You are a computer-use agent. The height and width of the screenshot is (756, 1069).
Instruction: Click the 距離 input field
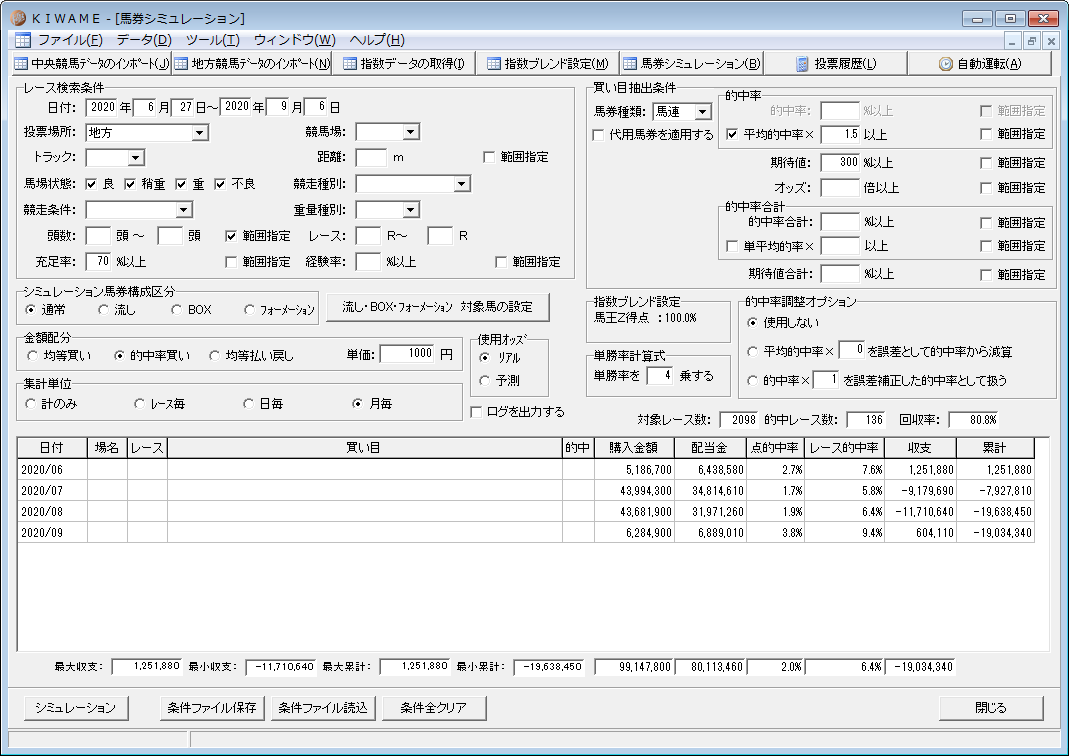372,157
